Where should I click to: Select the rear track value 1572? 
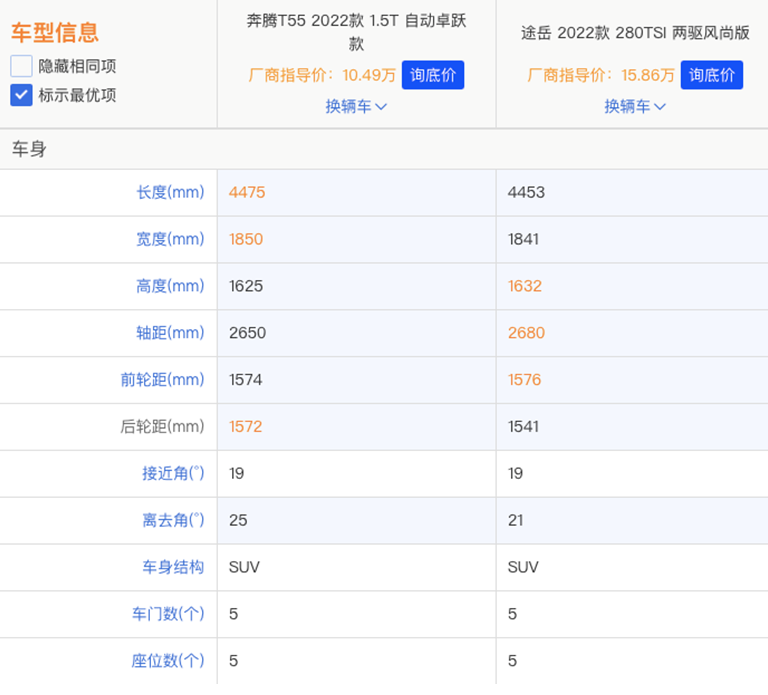pyautogui.click(x=245, y=426)
